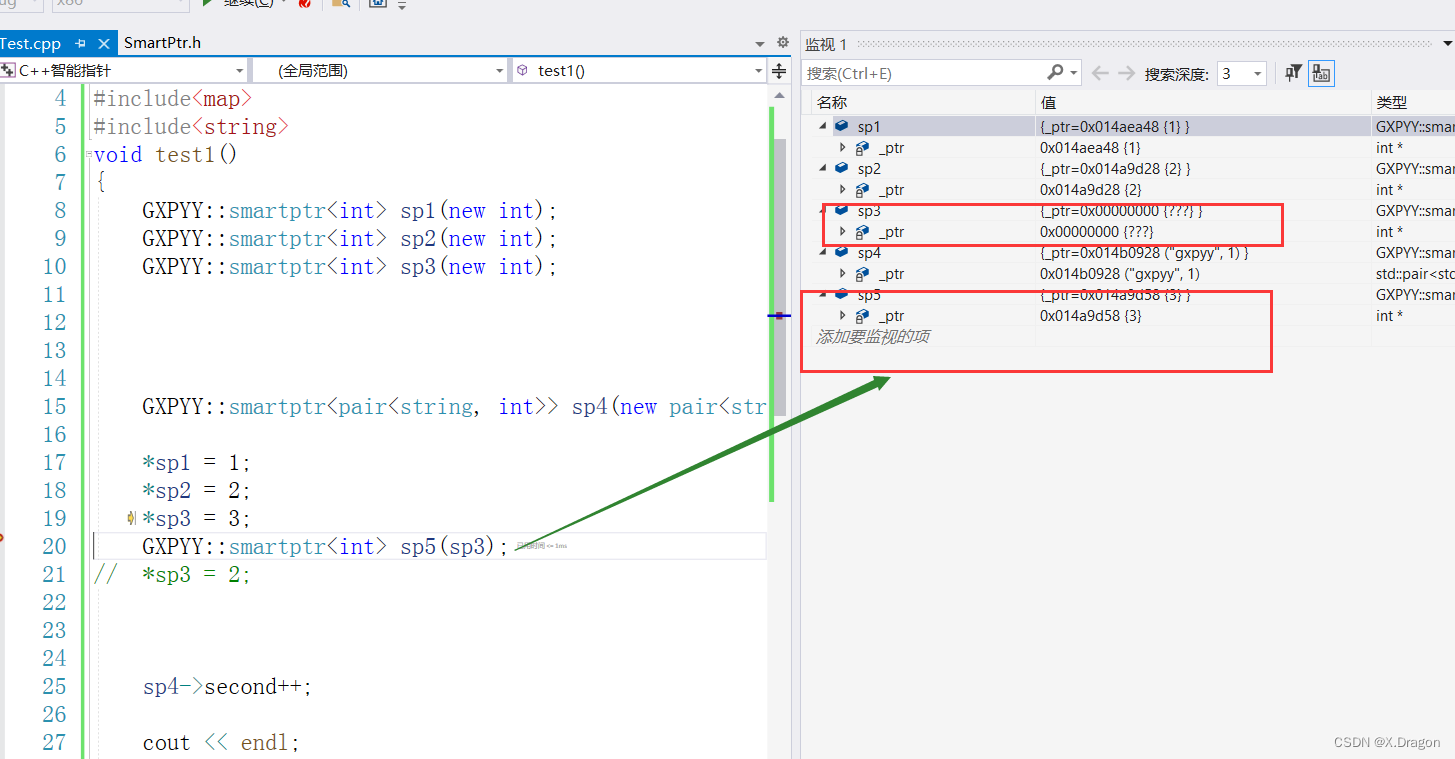
Task: Click the magnifier search icon in watch panel
Action: (x=1055, y=73)
